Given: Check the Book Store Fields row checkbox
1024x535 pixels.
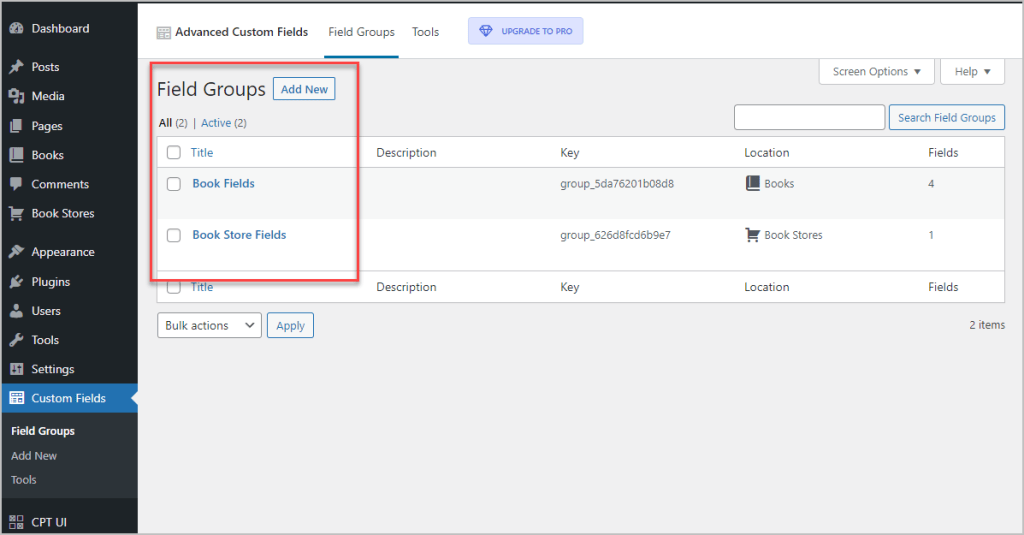Looking at the screenshot, I should [x=174, y=235].
